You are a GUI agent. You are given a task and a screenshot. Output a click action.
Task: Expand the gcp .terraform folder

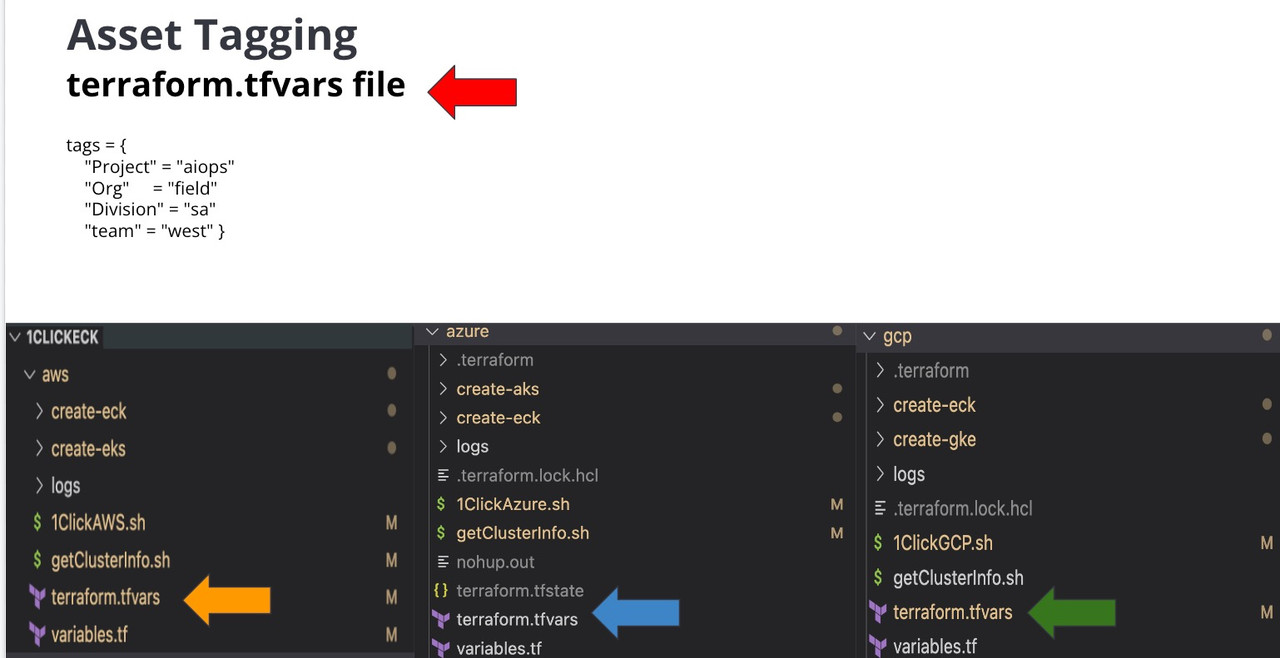[x=880, y=370]
